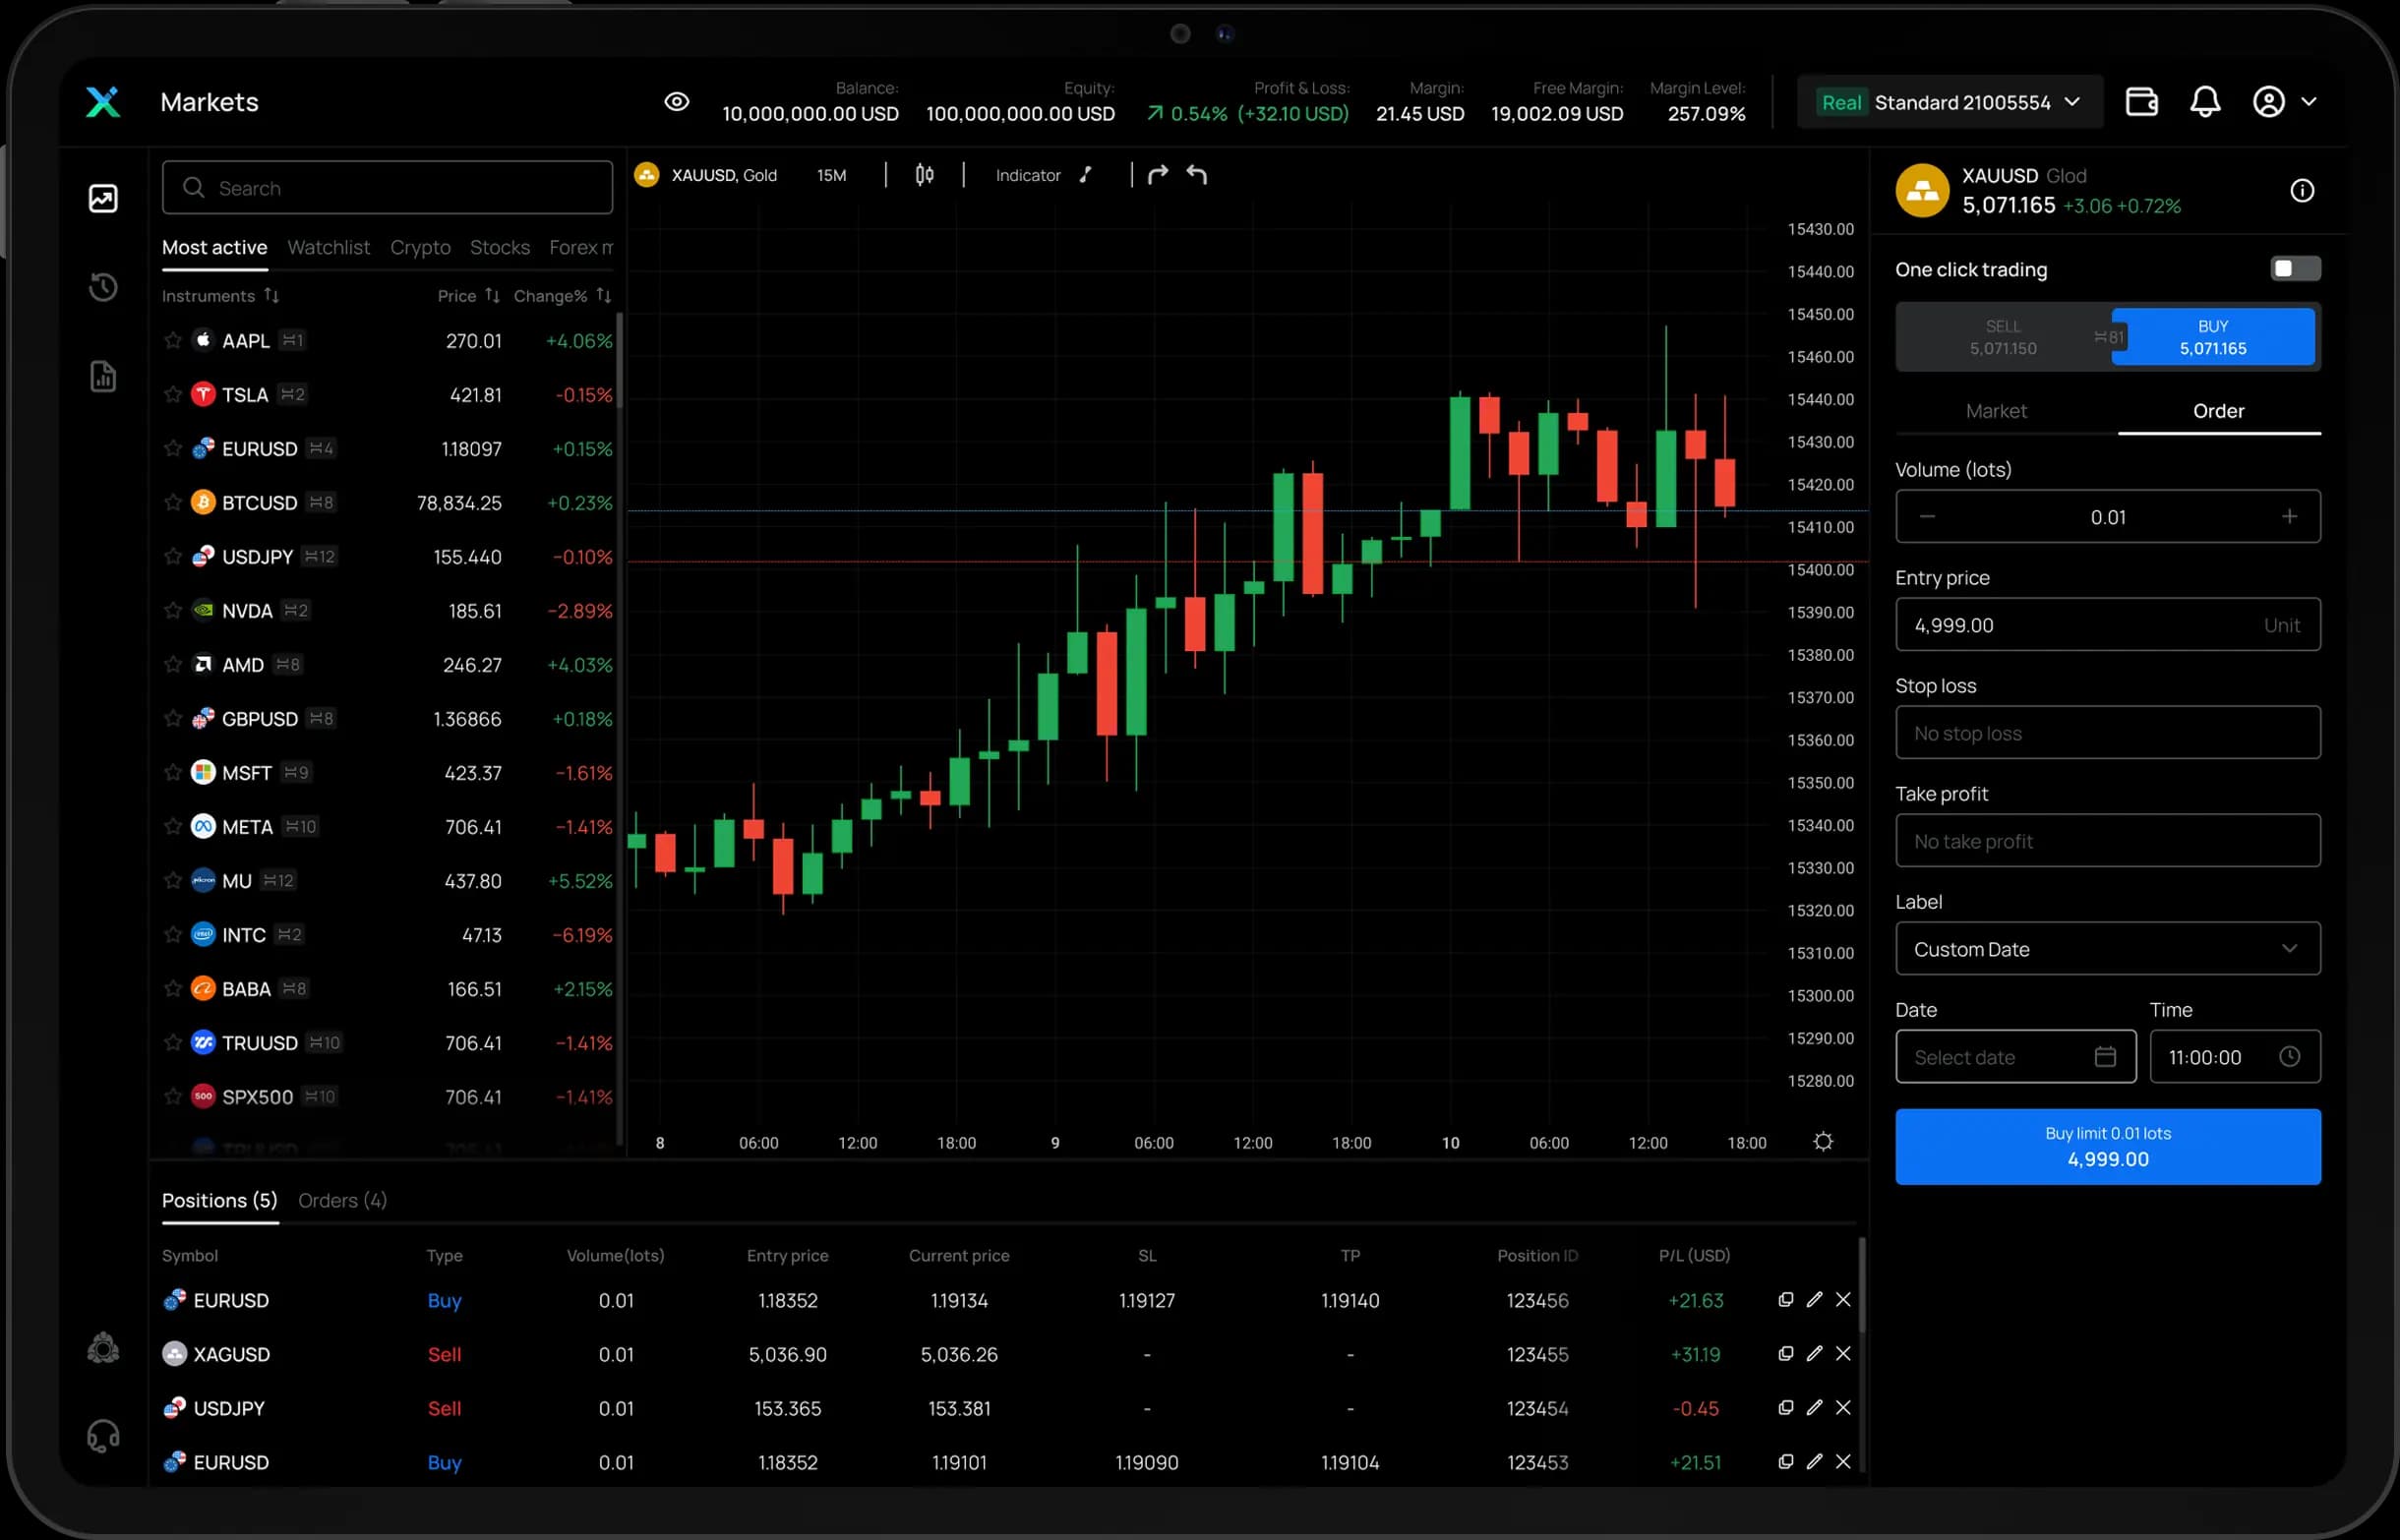
Task: Enable One click trading switch
Action: pyautogui.click(x=2295, y=268)
